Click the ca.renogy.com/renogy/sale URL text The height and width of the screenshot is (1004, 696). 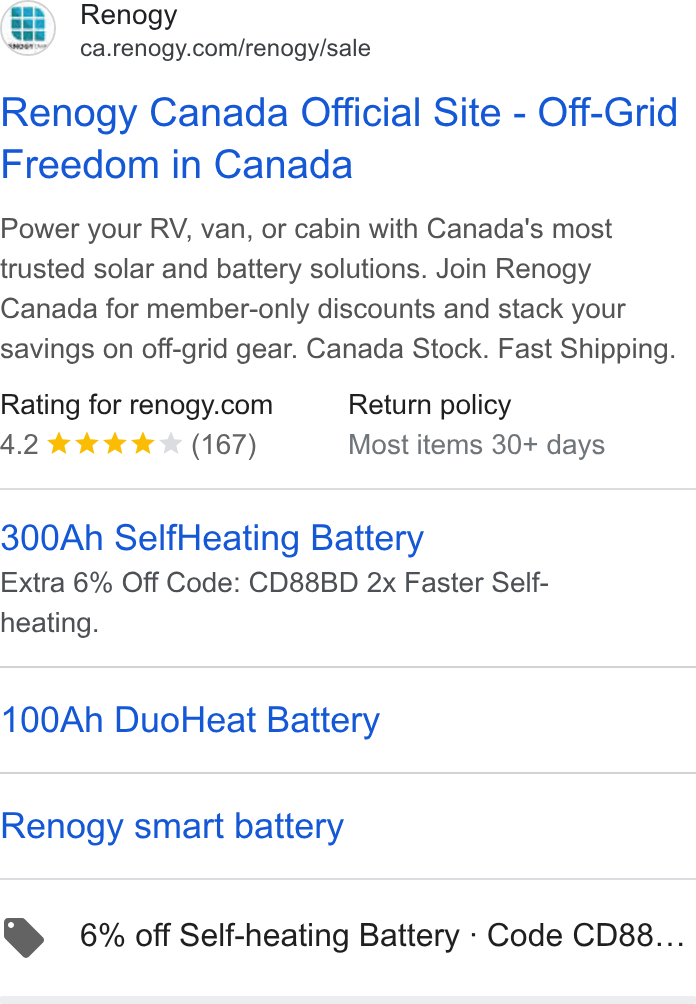click(225, 49)
